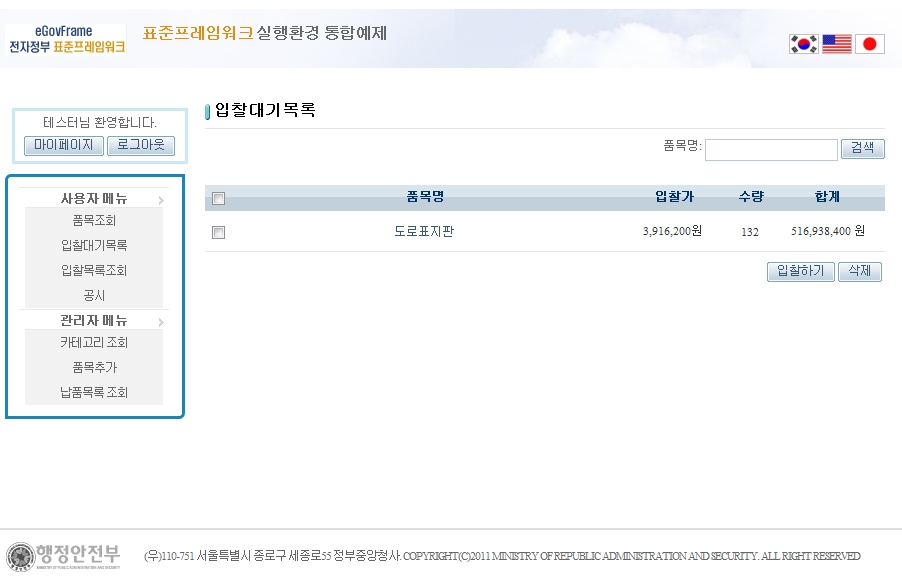Go to 입찰대기목록 in the sidebar

pyautogui.click(x=94, y=245)
